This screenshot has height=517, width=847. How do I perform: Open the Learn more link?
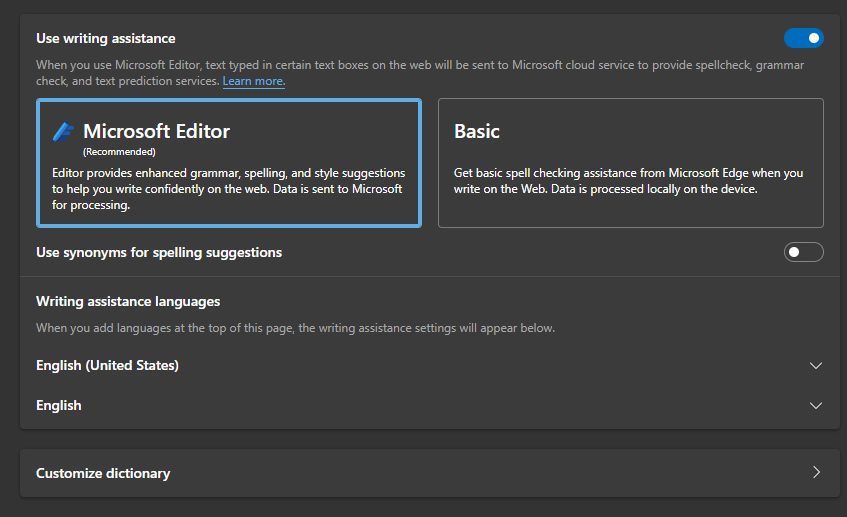(254, 81)
